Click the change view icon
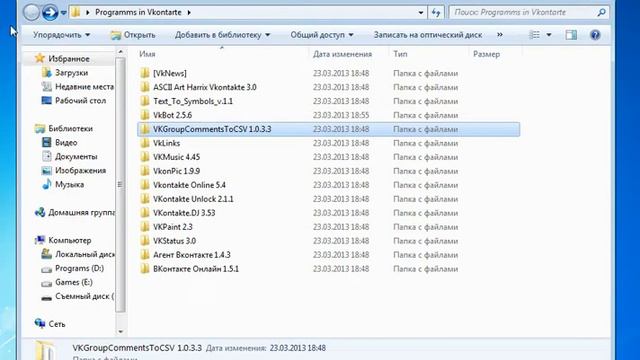This screenshot has height=360, width=640. [534, 35]
